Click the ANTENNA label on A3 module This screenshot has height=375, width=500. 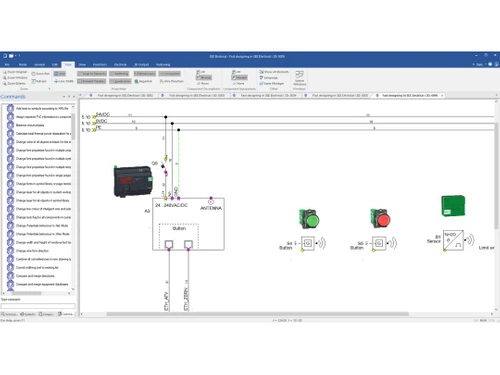211,208
